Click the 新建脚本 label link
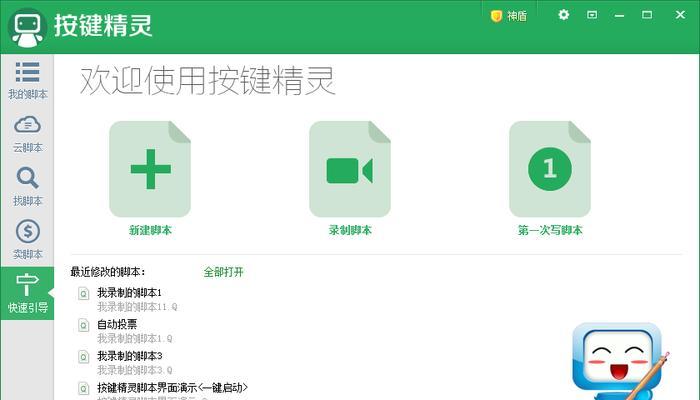Viewport: 700px width, 400px height. point(150,230)
